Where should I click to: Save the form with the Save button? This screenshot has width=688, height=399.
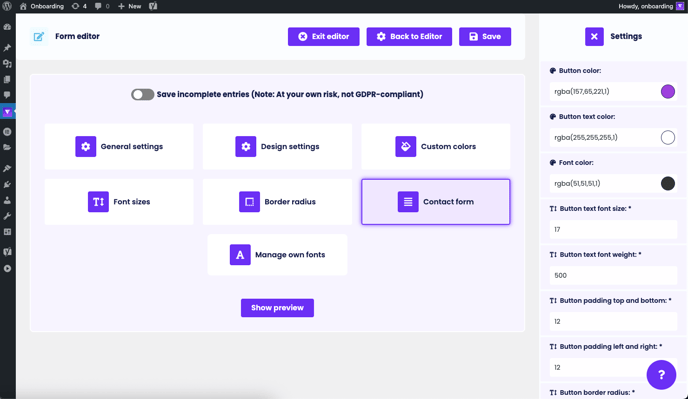coord(485,36)
